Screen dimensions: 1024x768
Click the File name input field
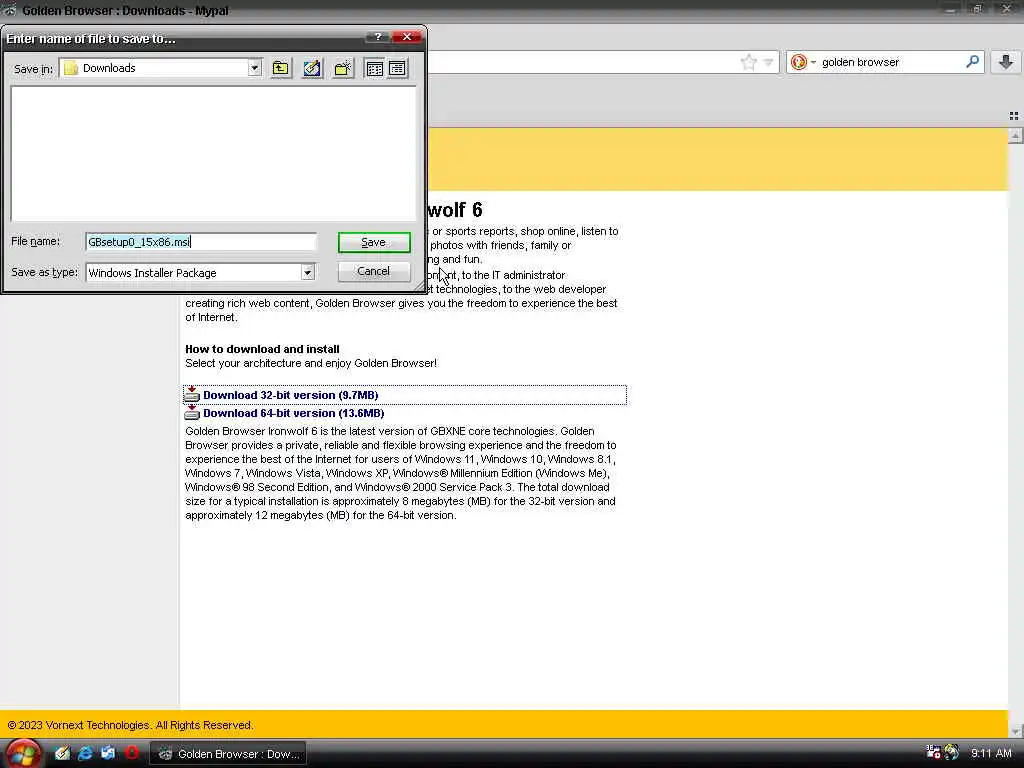(201, 242)
